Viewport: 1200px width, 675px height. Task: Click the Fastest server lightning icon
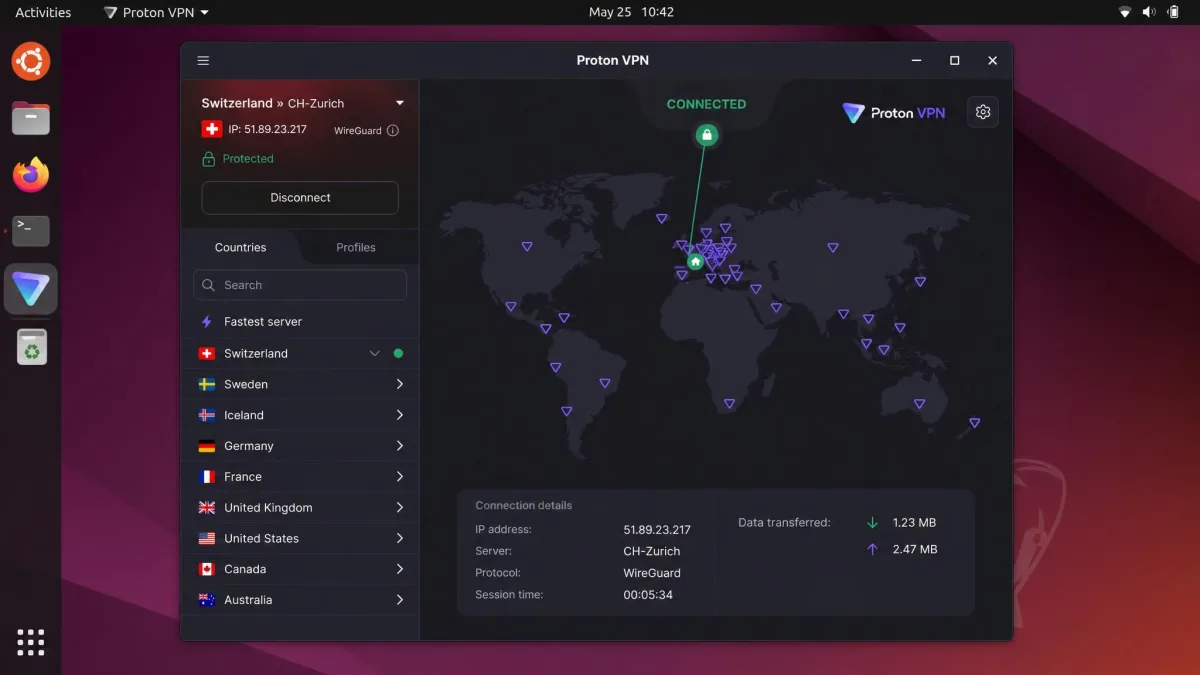pyautogui.click(x=207, y=322)
